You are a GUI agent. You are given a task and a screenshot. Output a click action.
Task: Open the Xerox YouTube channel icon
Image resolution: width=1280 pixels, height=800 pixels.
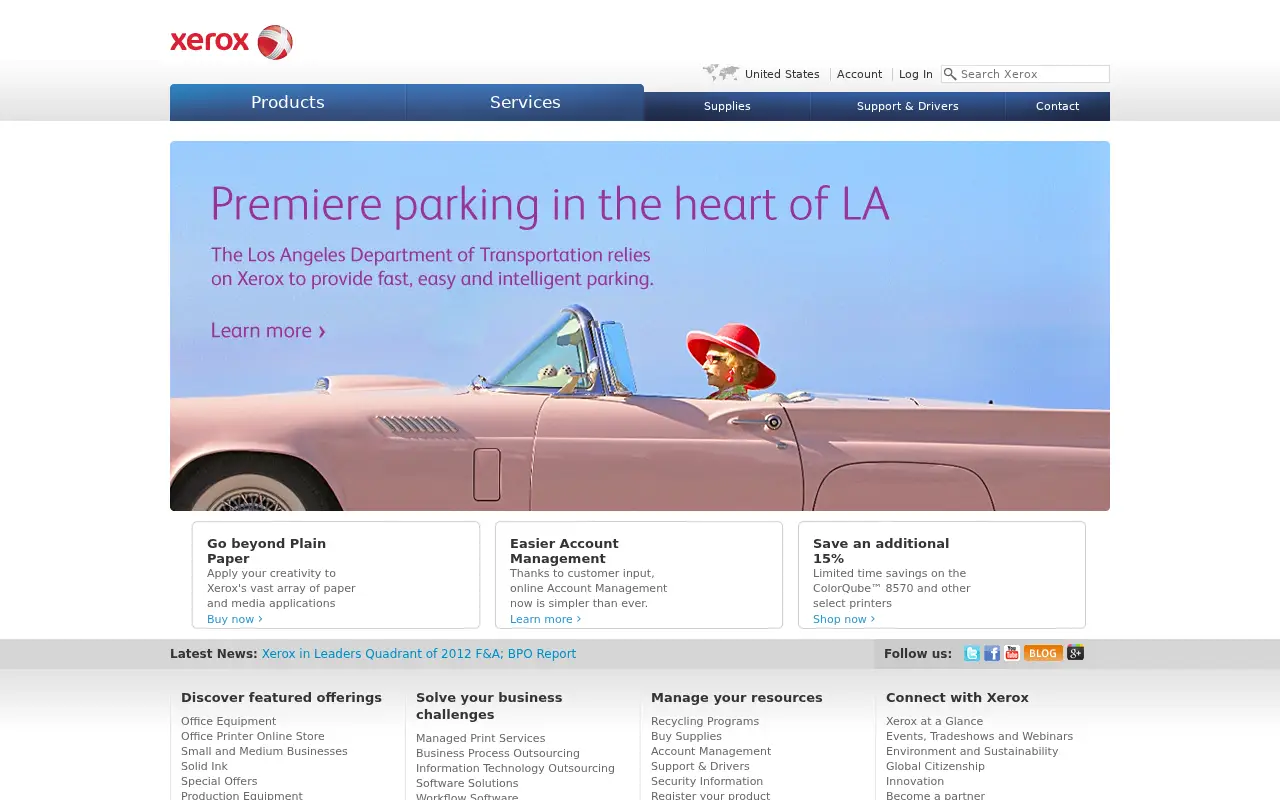point(1012,653)
